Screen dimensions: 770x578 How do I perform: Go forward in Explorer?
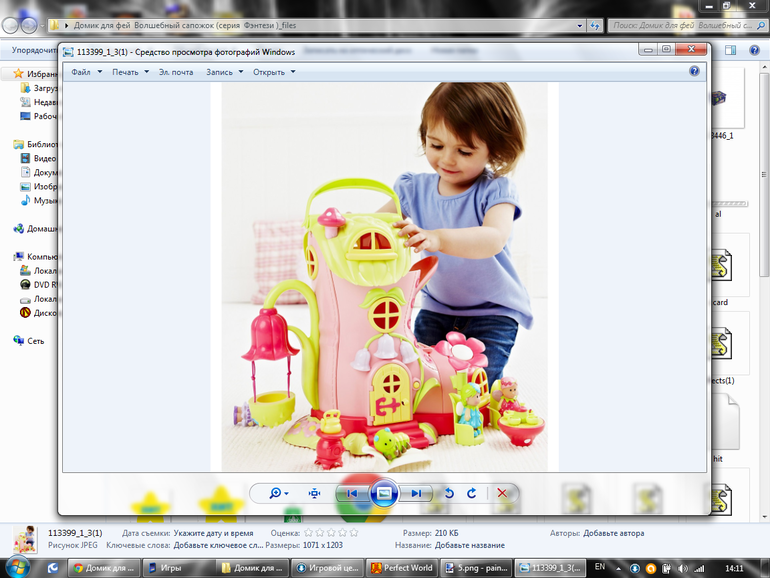click(28, 26)
